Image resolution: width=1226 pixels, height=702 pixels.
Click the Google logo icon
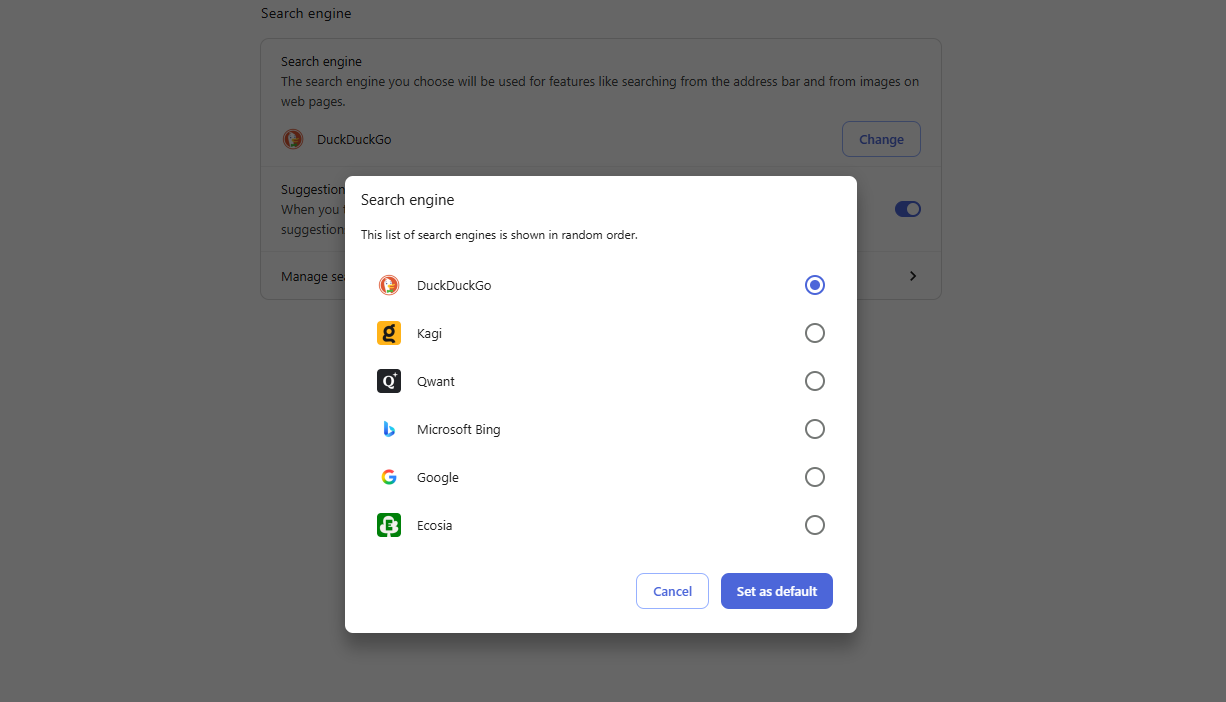click(389, 477)
